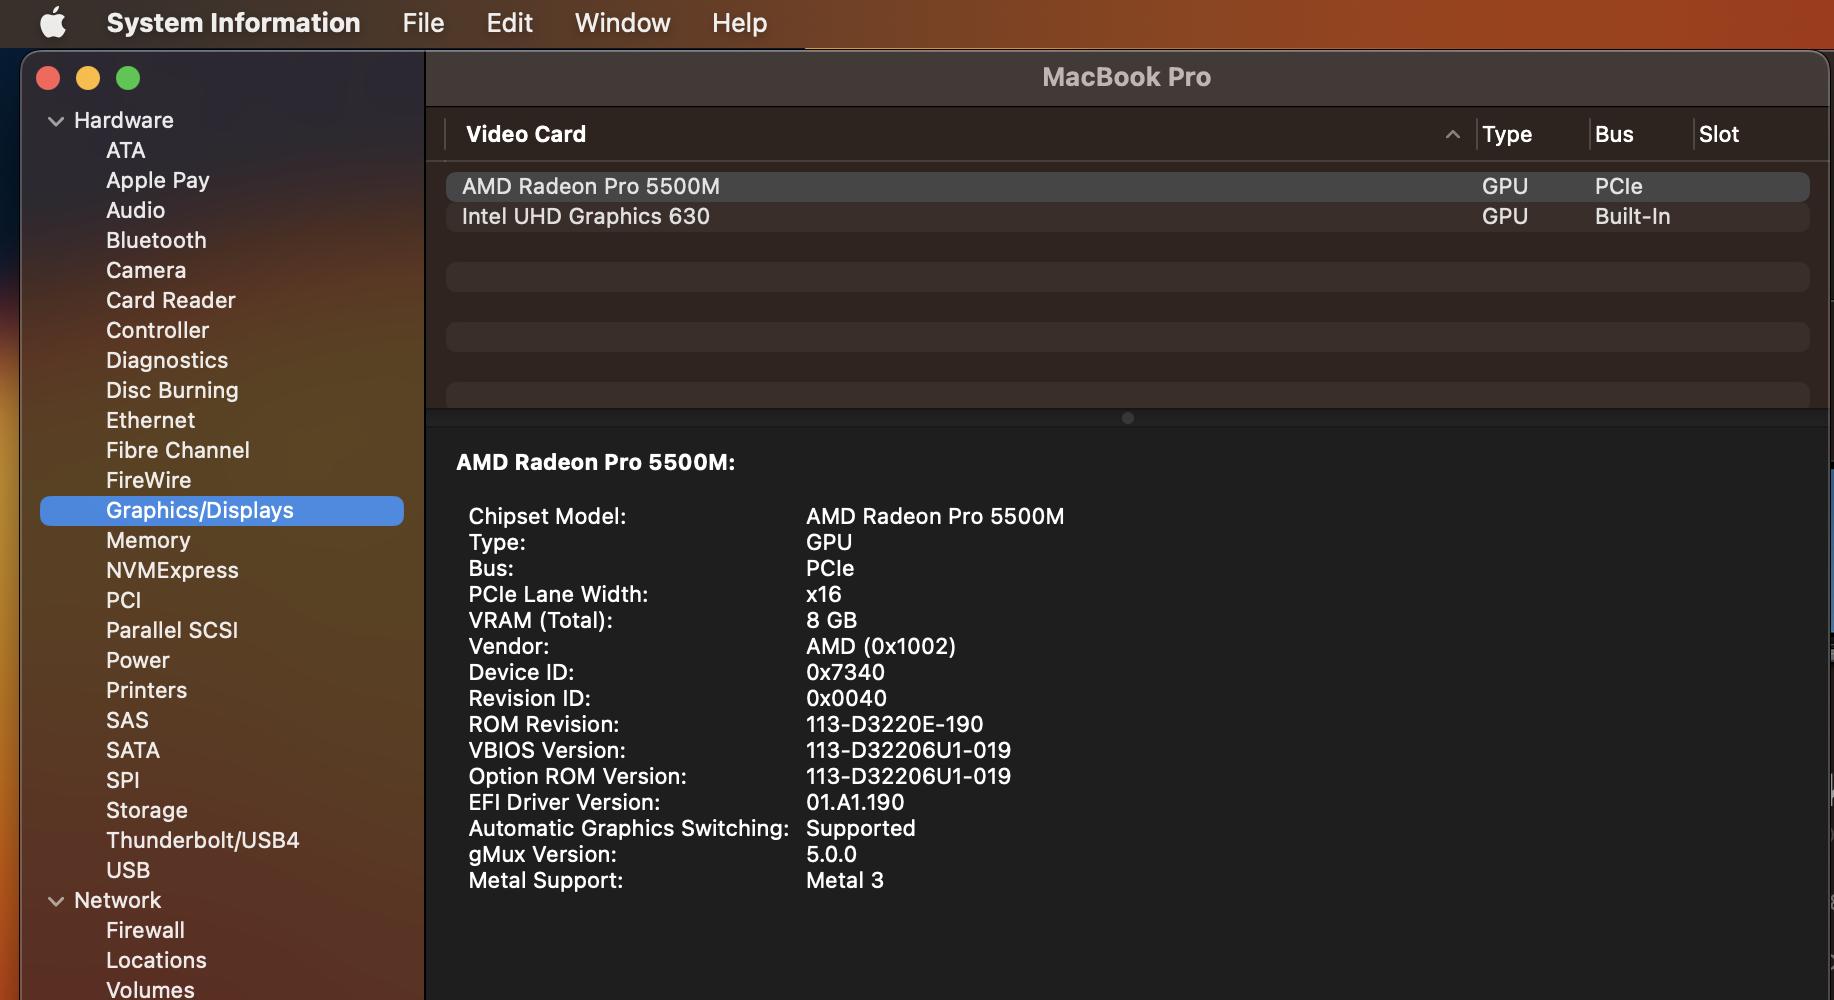
Task: Open the File menu
Action: (423, 22)
